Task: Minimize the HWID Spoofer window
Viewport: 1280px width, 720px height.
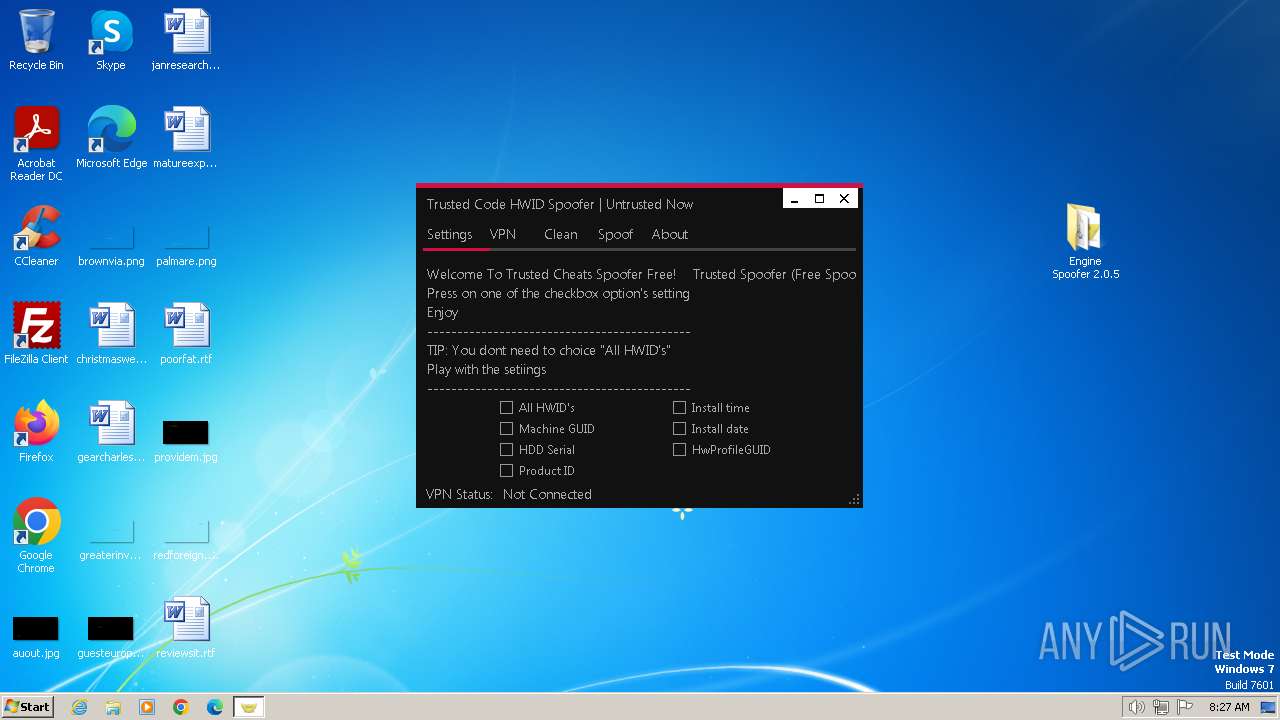Action: (x=795, y=199)
